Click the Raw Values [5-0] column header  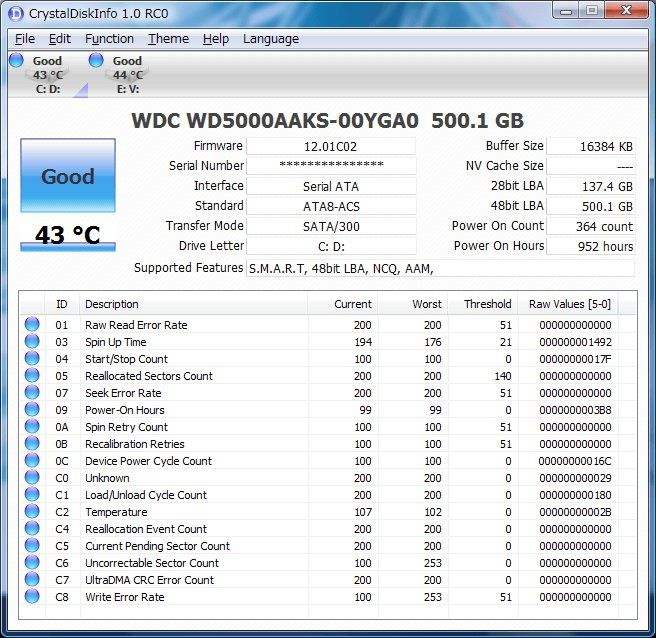click(x=568, y=304)
